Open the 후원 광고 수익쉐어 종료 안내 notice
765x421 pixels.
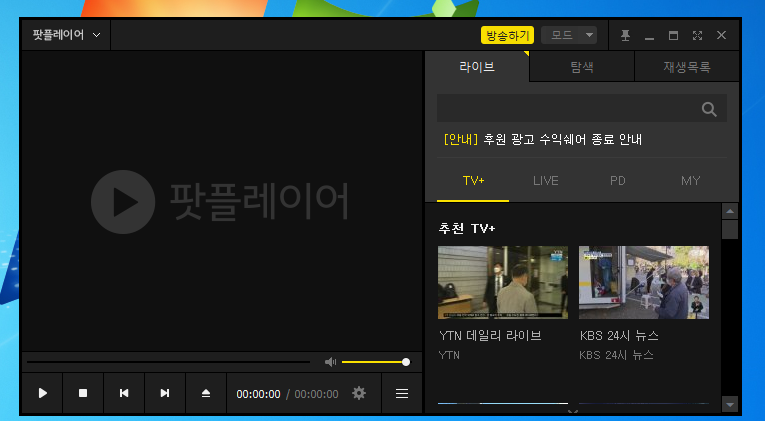pyautogui.click(x=543, y=140)
